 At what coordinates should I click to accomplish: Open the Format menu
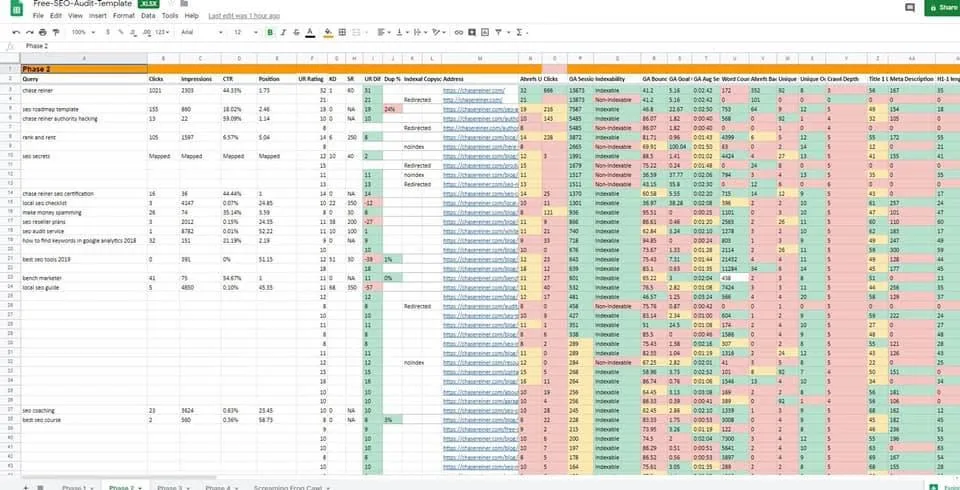tap(124, 15)
